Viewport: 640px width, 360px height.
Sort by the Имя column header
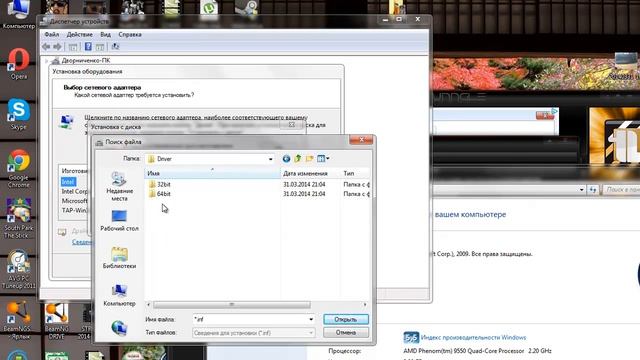tap(212, 173)
